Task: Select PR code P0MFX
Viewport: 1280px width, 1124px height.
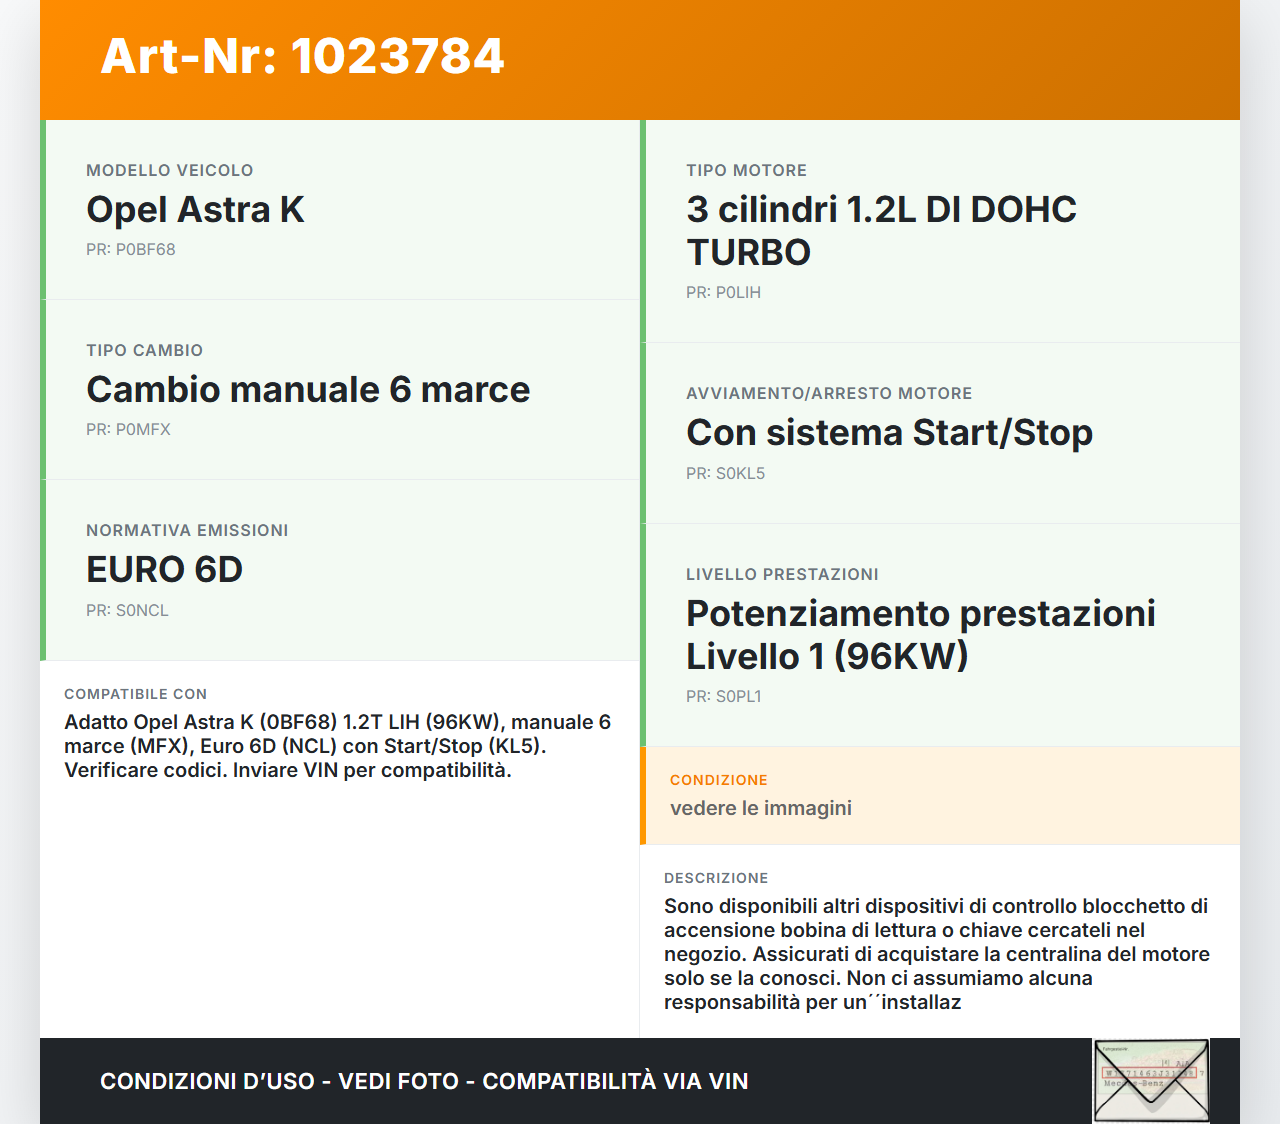Action: pyautogui.click(x=129, y=429)
